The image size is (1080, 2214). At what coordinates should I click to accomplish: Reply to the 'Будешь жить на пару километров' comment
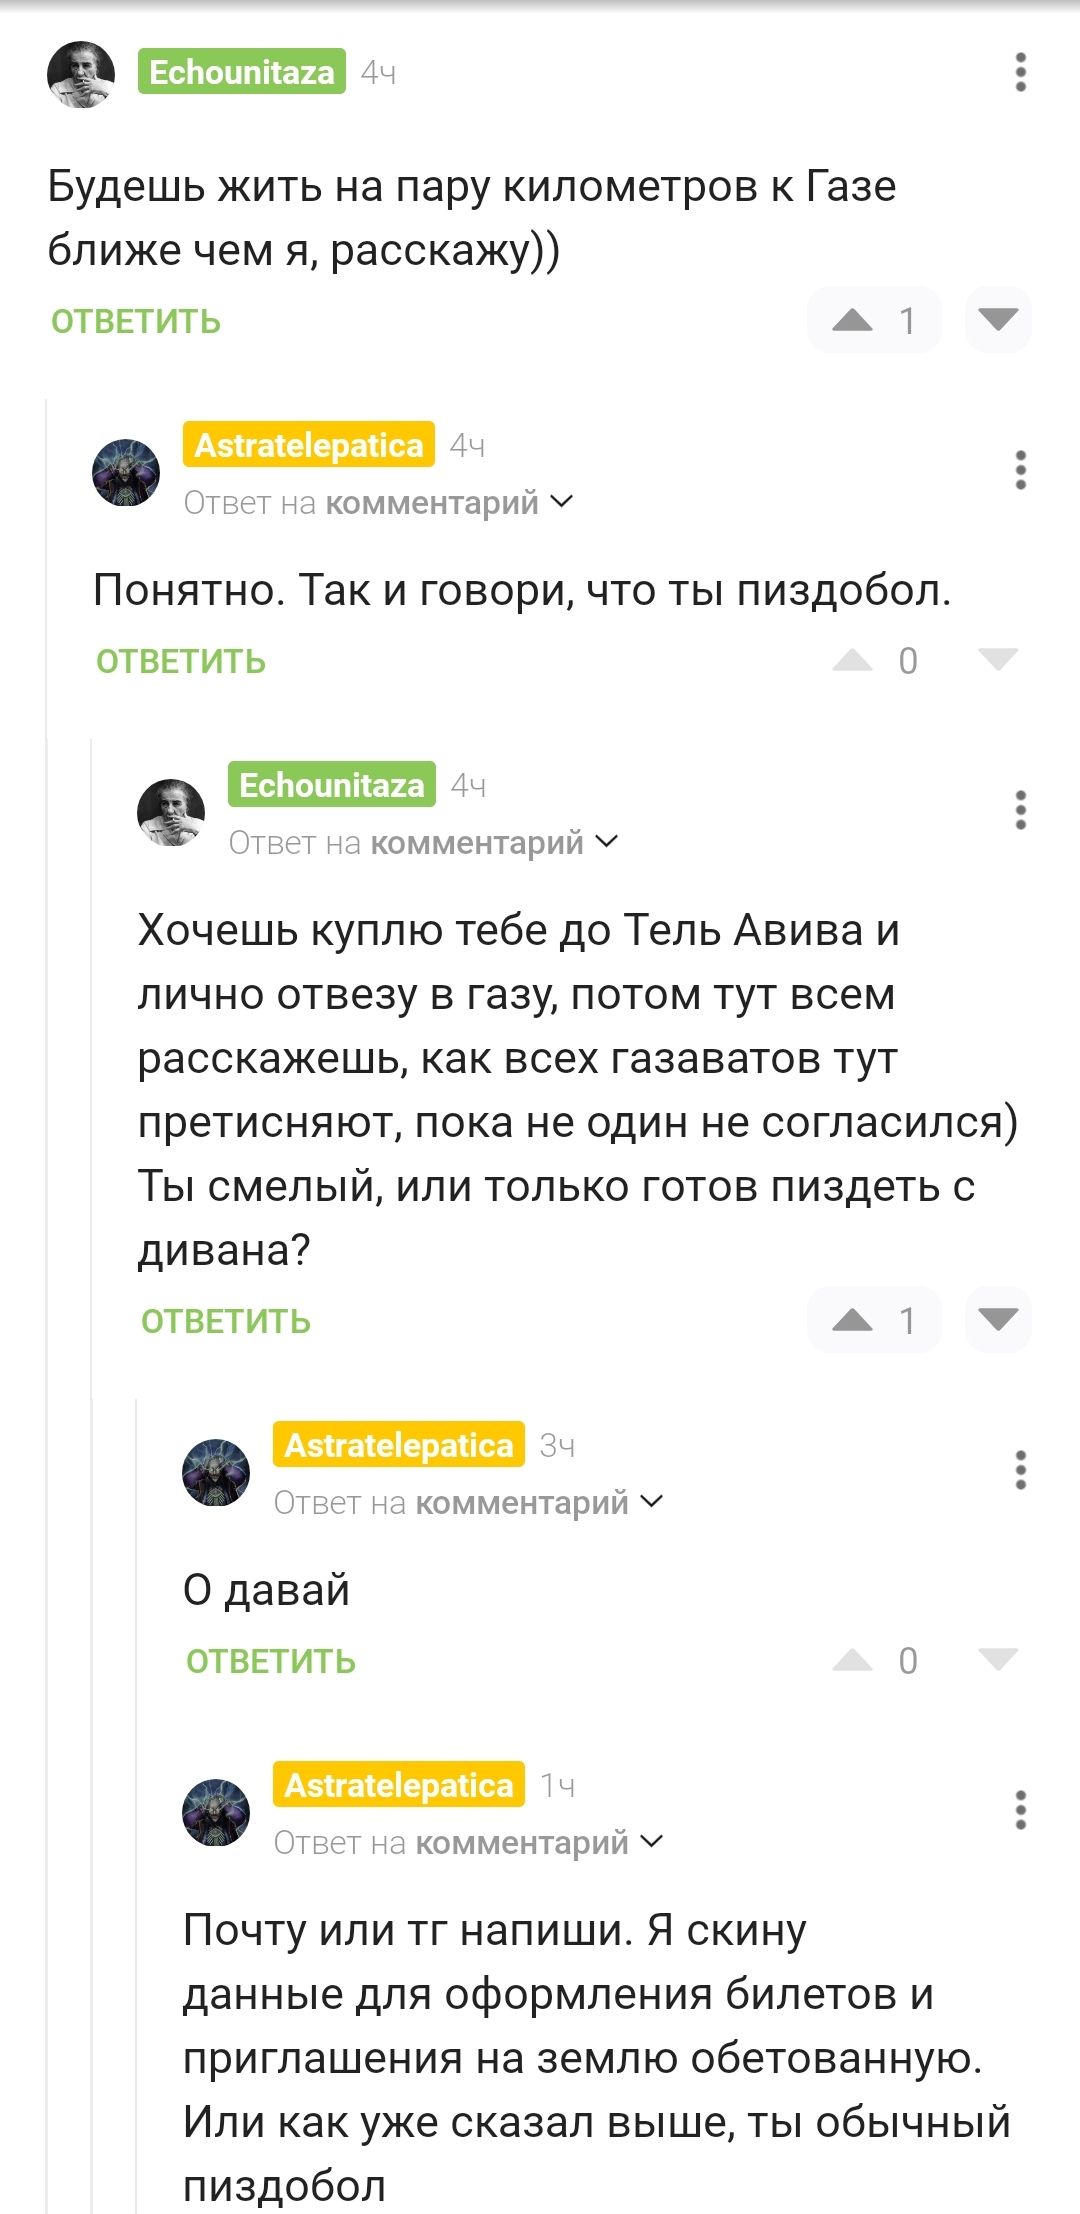tap(136, 322)
